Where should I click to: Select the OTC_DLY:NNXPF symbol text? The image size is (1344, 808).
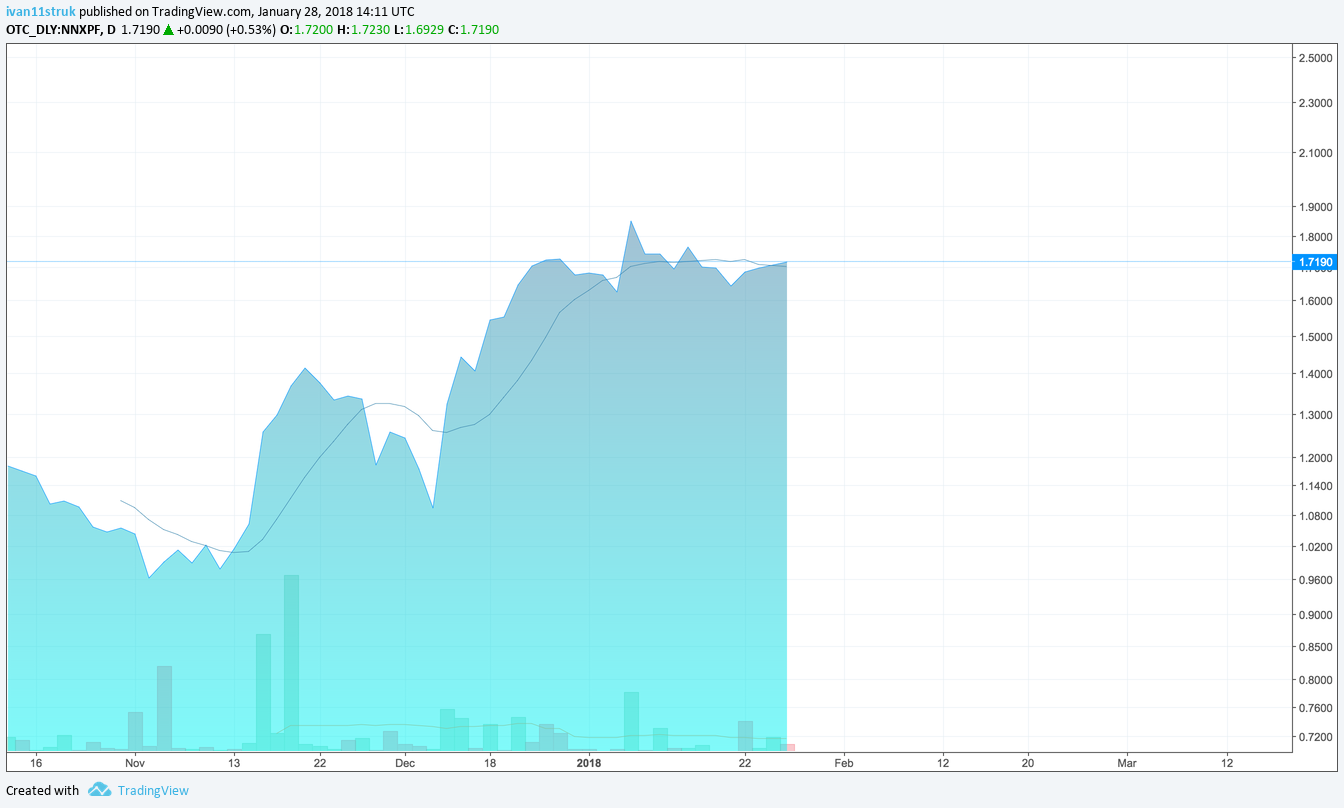click(58, 29)
